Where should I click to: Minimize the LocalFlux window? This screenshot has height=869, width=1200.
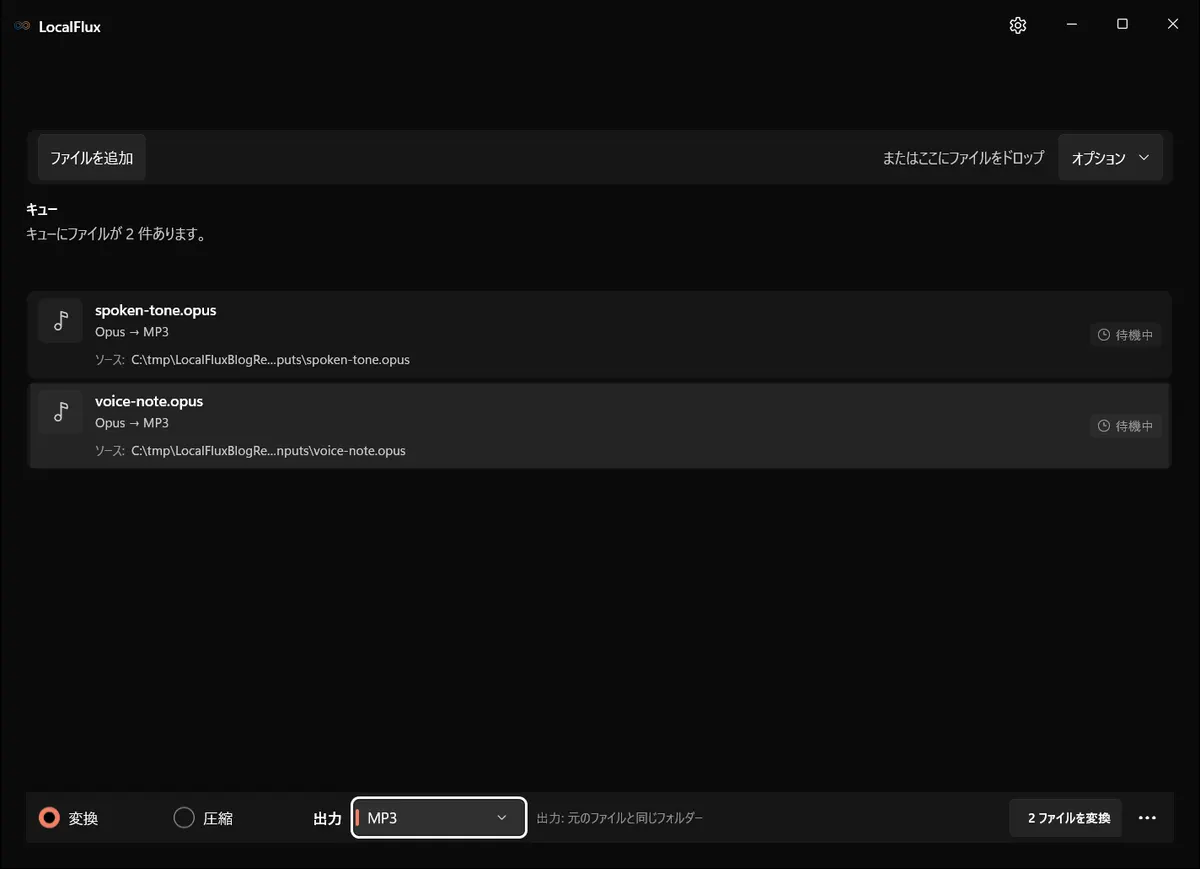pyautogui.click(x=1071, y=25)
